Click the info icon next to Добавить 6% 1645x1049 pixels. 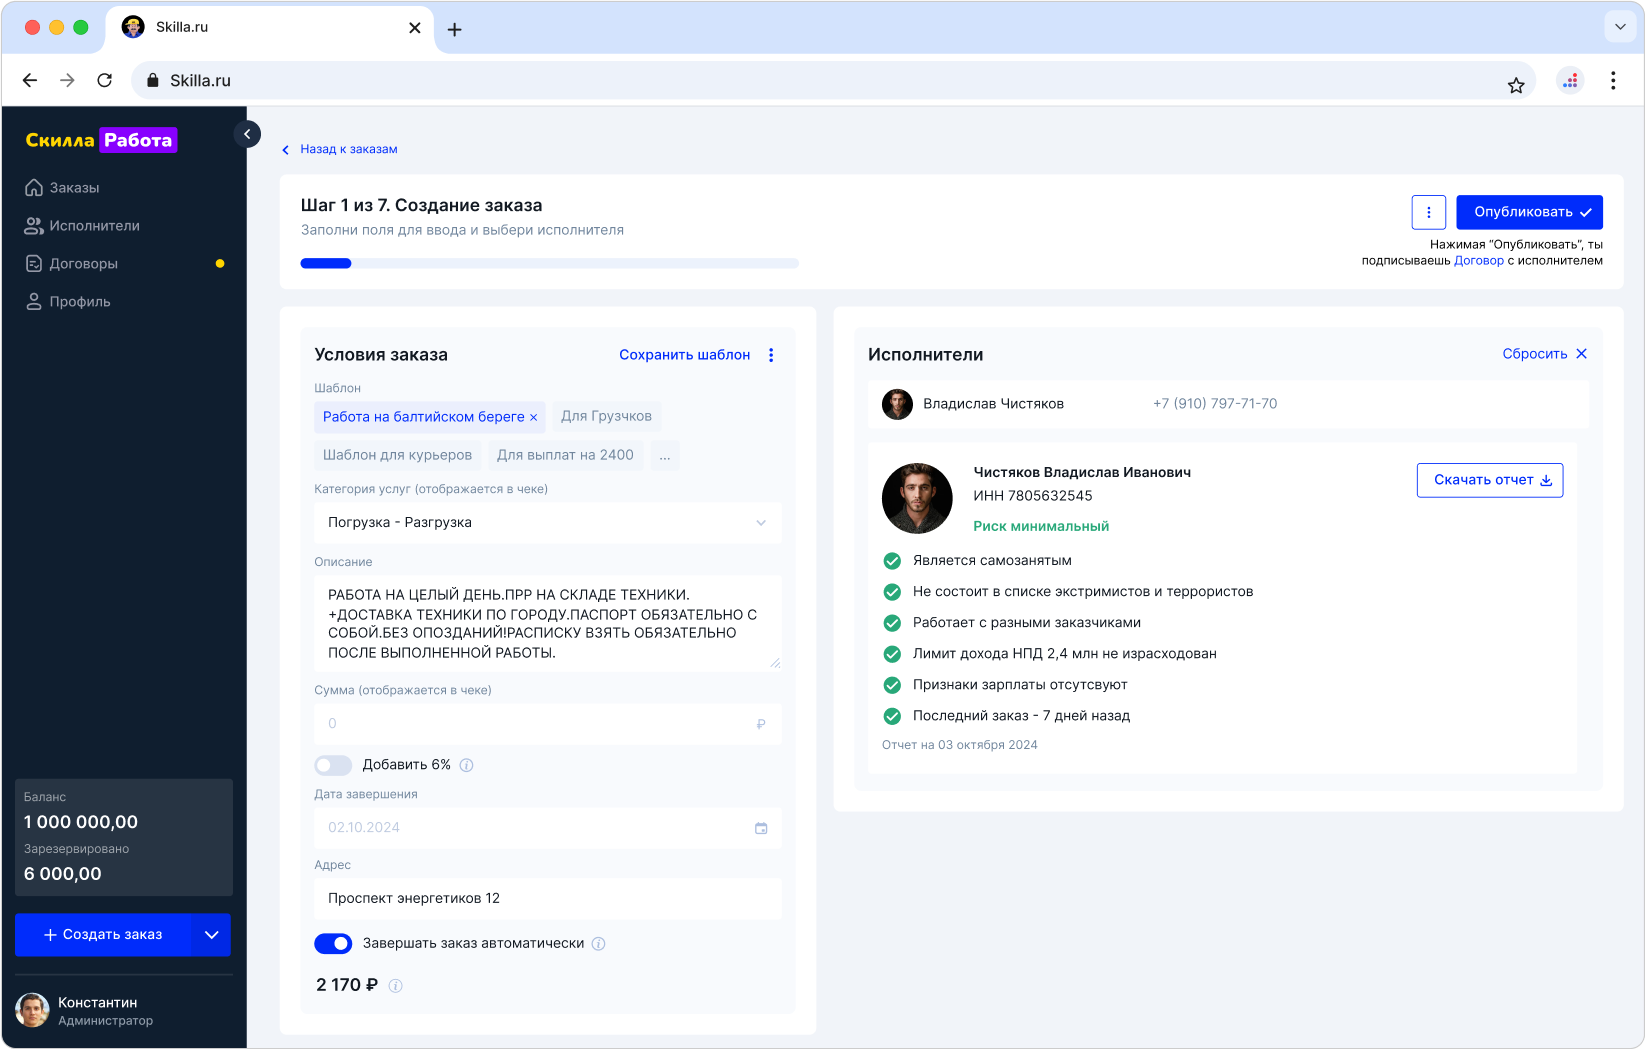[x=466, y=765]
